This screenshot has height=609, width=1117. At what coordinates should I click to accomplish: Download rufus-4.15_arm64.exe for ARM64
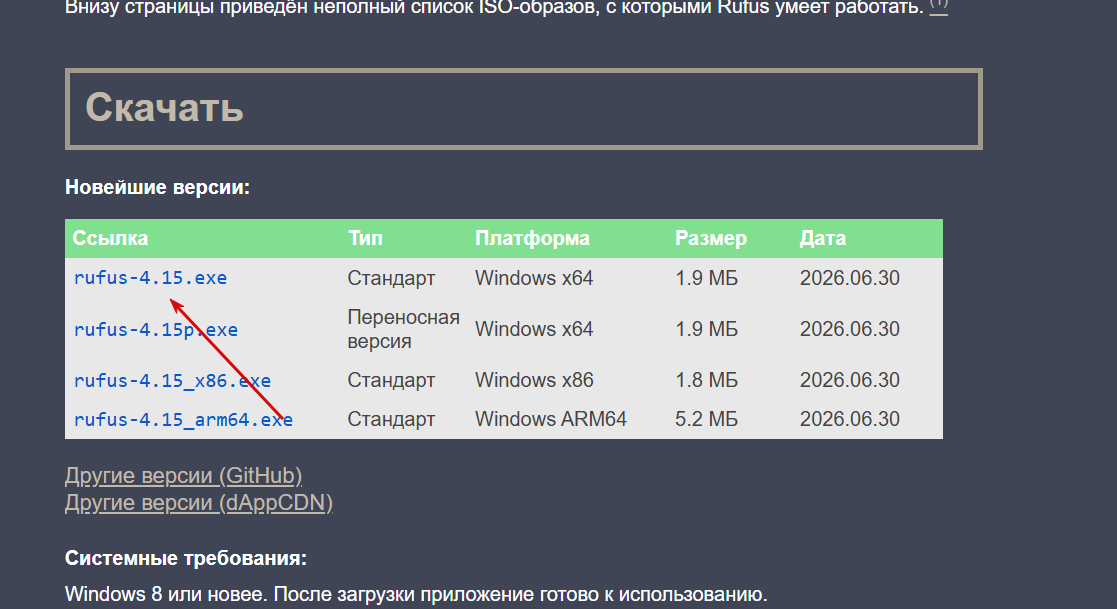183,420
